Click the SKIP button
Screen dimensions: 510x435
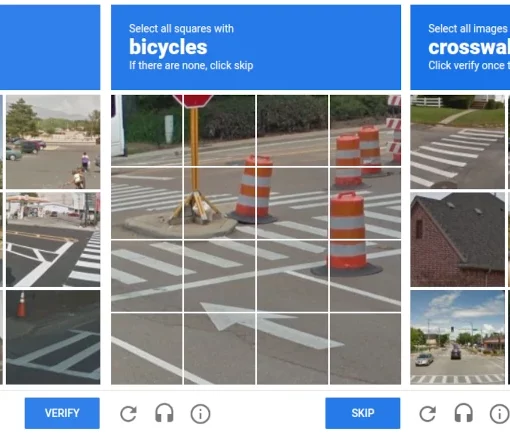click(x=363, y=413)
